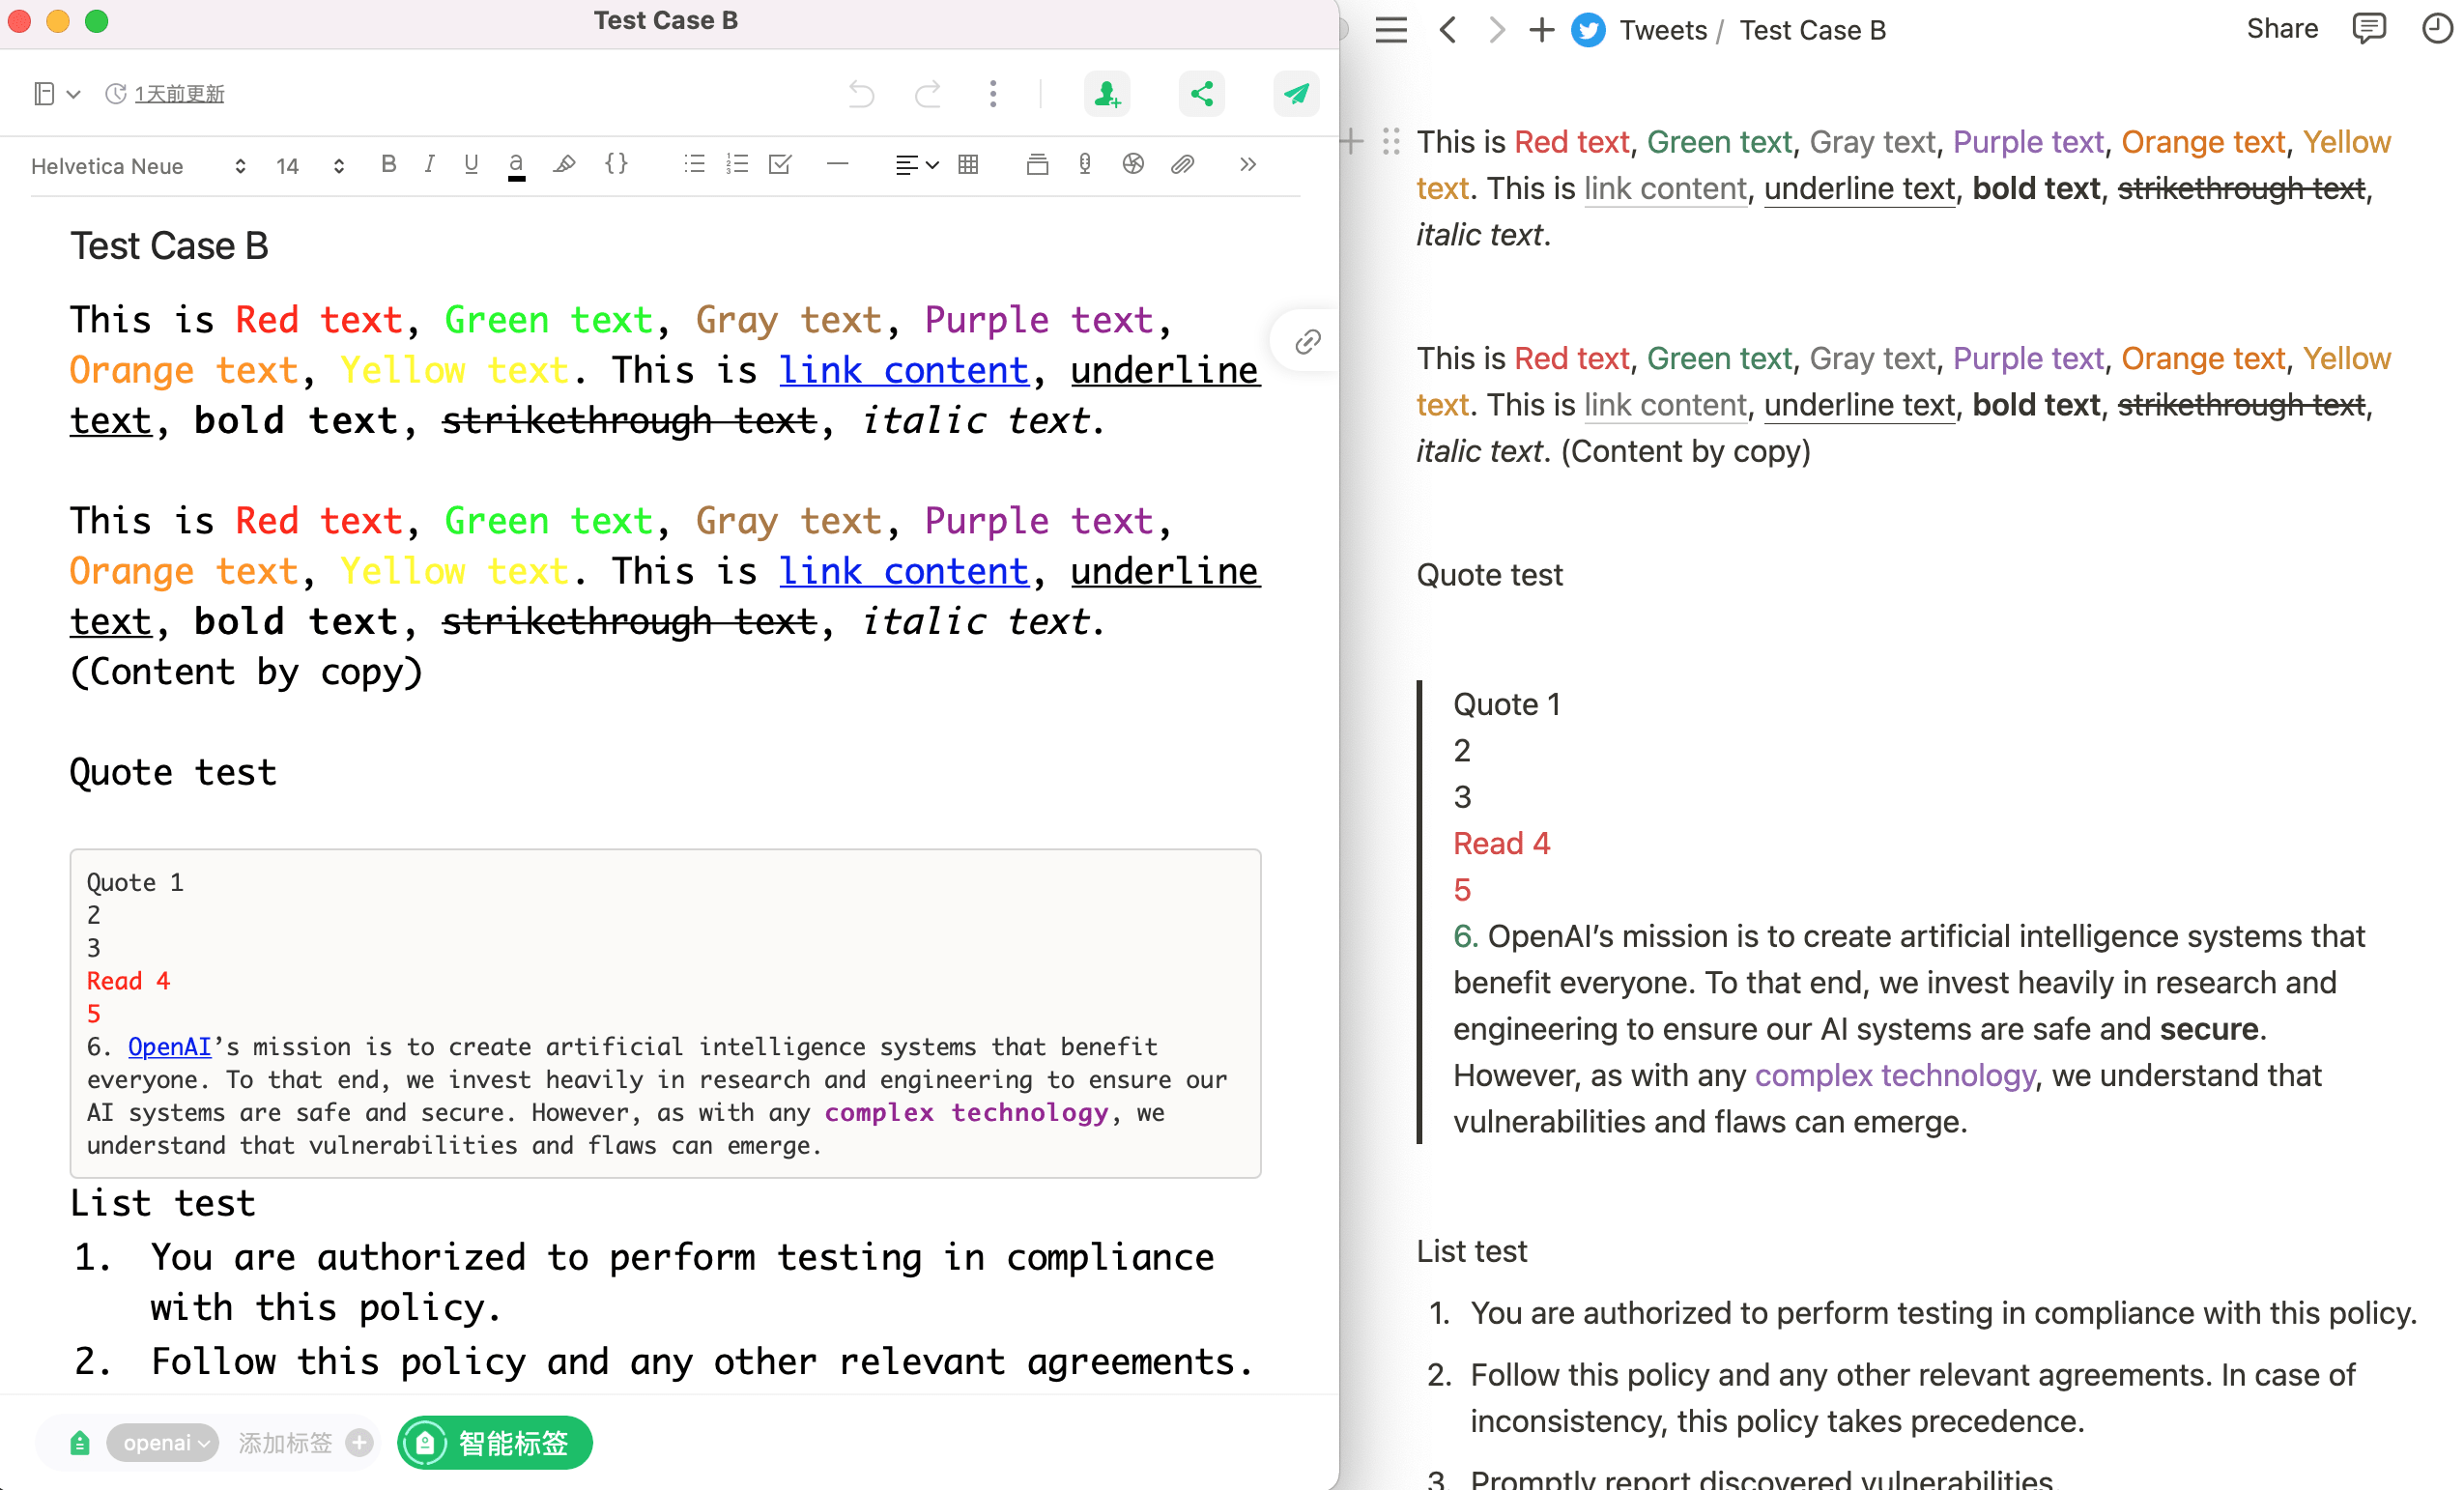Screen dimensions: 2464x1490
Task: Click the microphone audio recording icon
Action: pos(1085,164)
